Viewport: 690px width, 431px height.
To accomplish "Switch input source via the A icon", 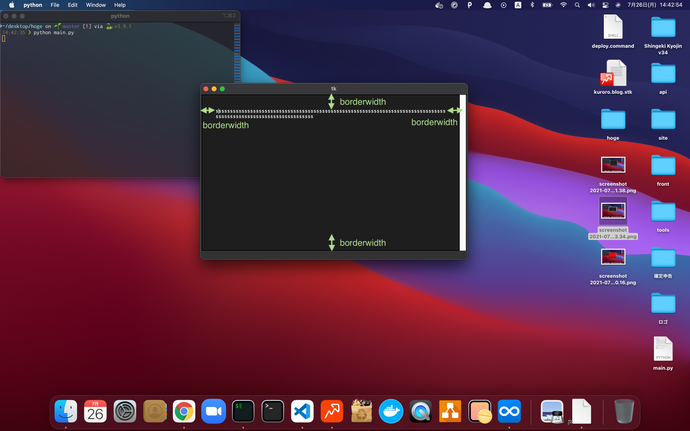I will click(518, 5).
